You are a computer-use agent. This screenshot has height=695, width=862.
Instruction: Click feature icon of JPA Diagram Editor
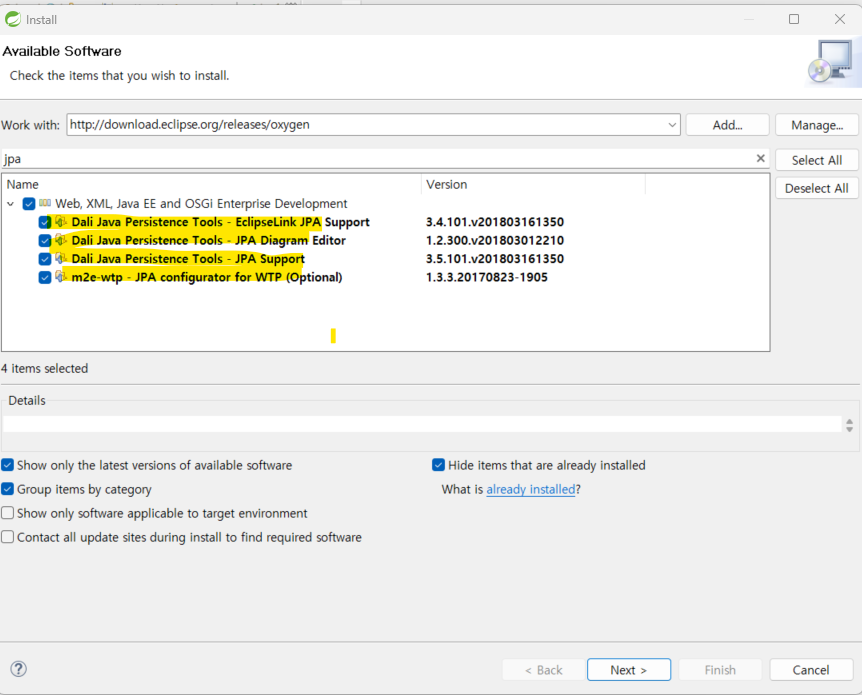(61, 240)
